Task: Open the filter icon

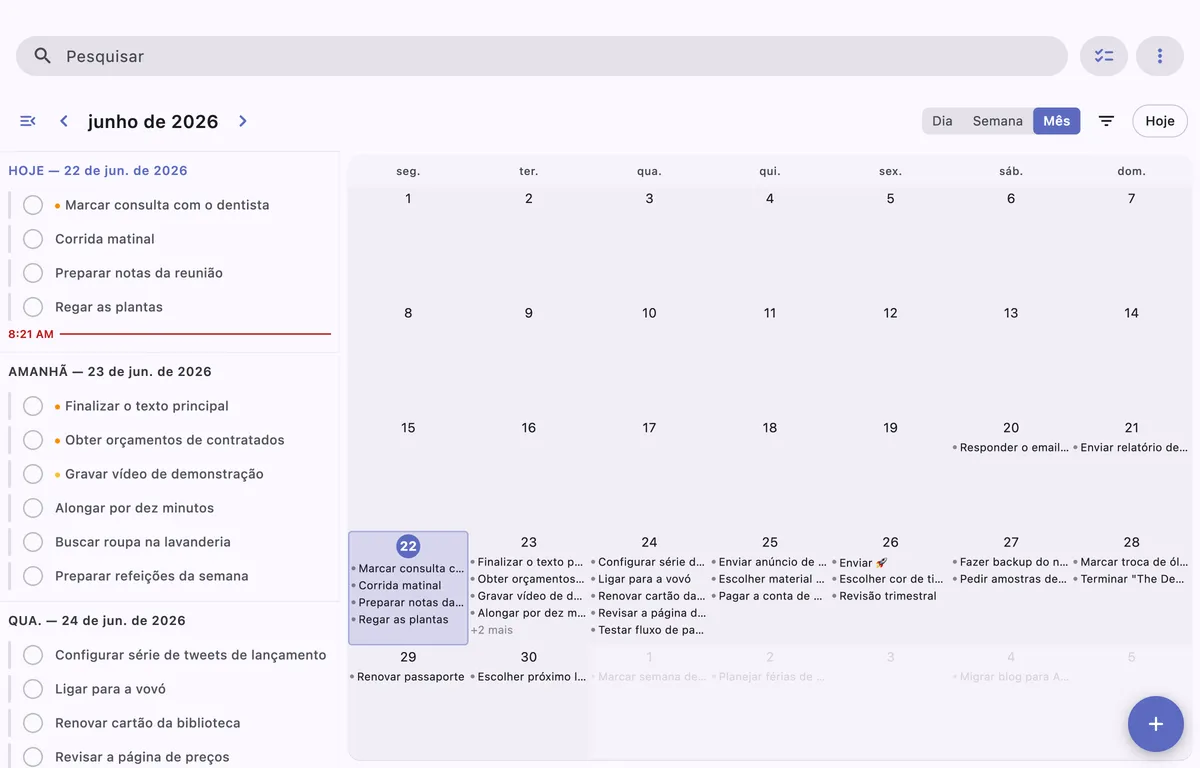Action: (1106, 121)
